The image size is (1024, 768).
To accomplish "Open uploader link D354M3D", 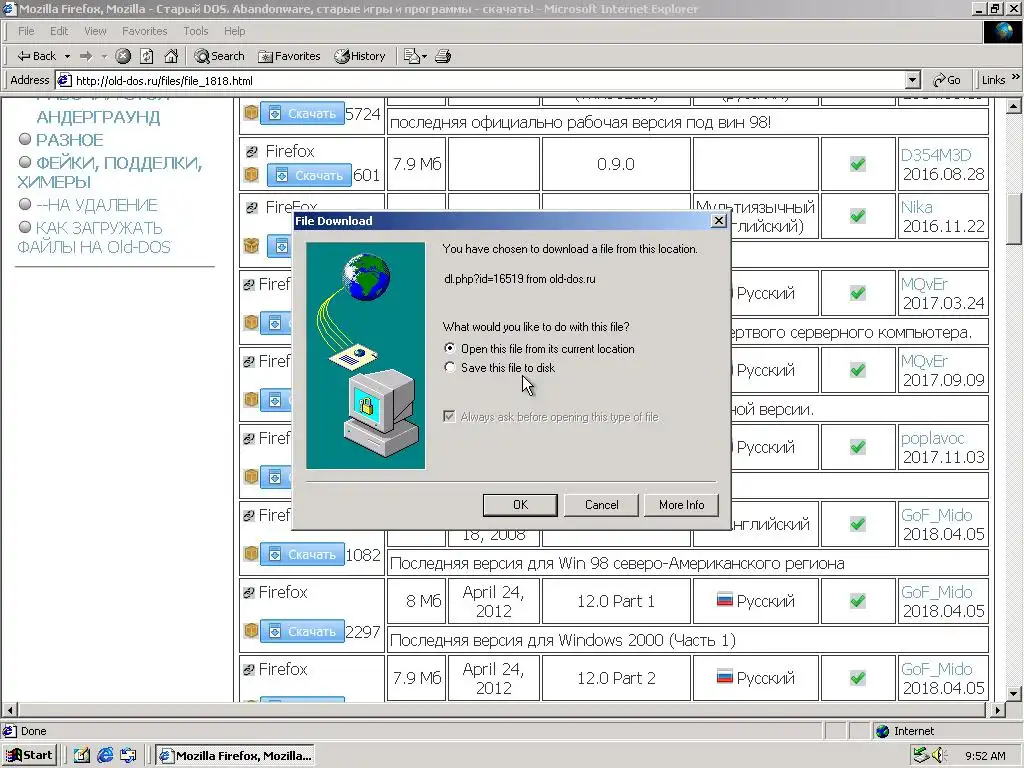I will click(x=936, y=155).
